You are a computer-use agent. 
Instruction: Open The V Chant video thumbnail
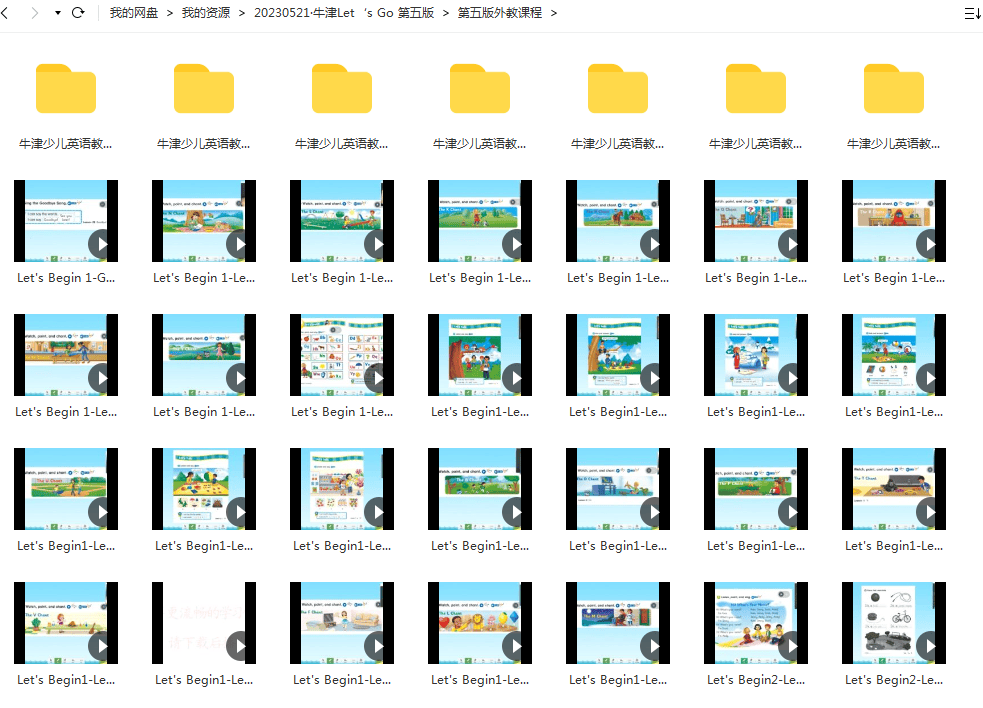click(x=66, y=623)
